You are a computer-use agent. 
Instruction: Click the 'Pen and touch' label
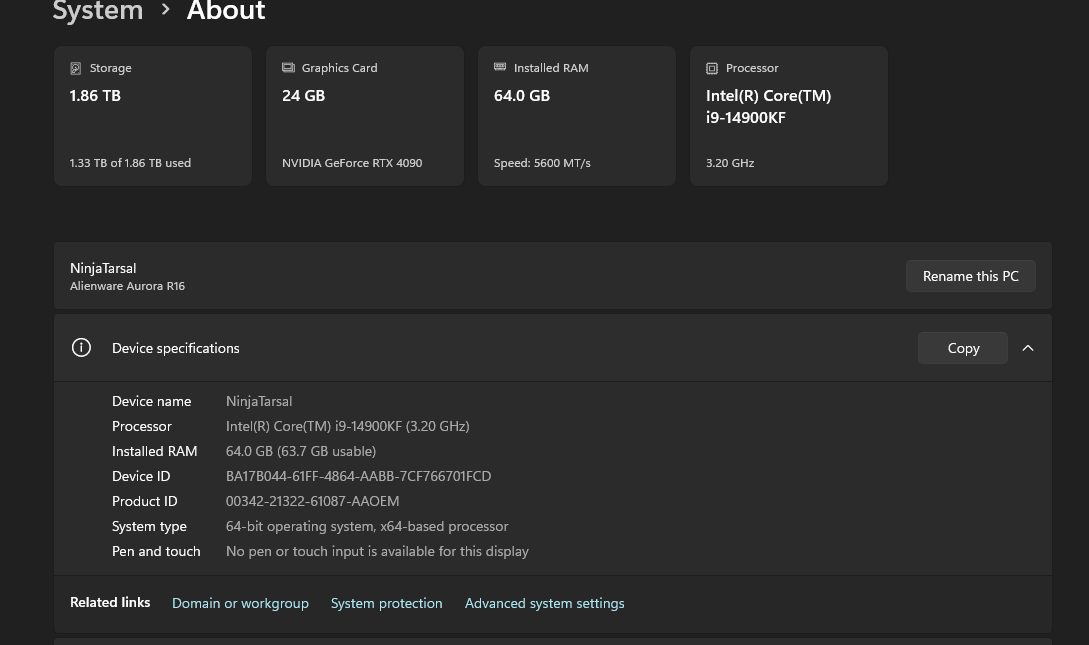[156, 551]
